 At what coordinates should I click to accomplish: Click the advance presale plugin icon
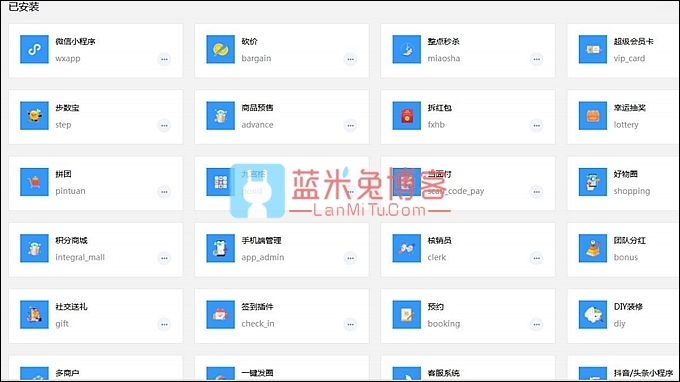220,116
